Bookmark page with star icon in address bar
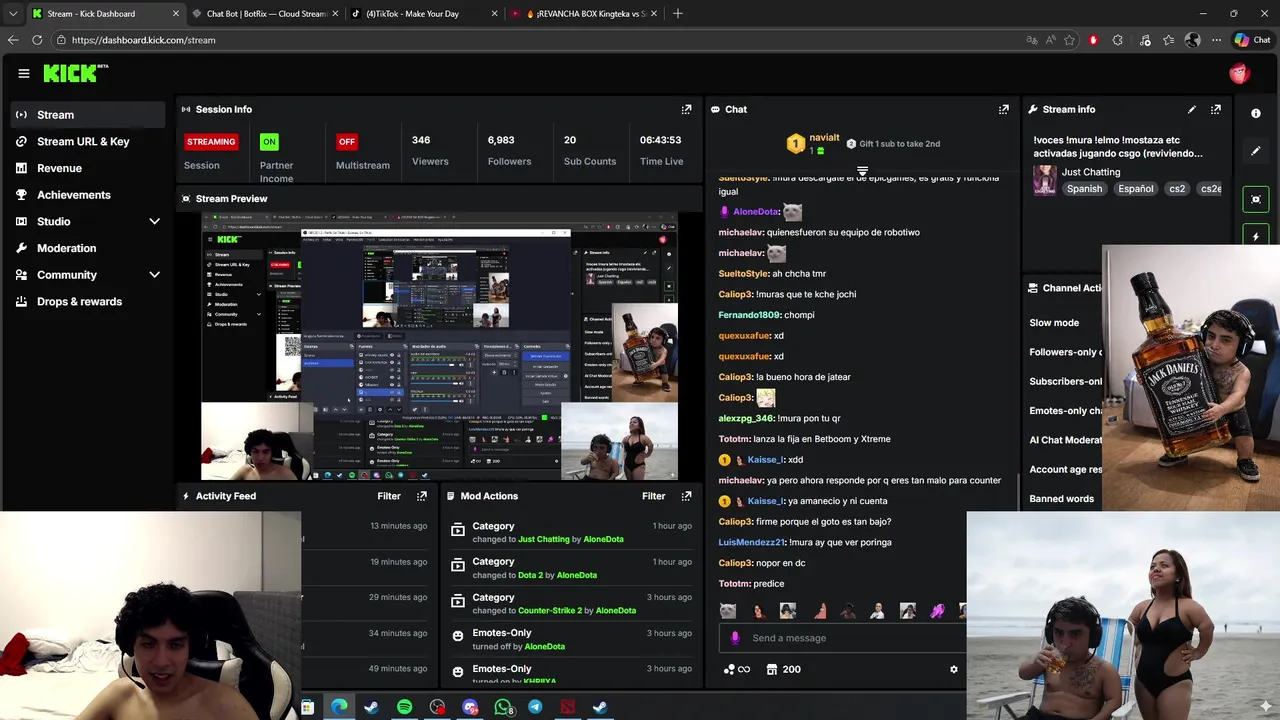 pyautogui.click(x=1069, y=40)
